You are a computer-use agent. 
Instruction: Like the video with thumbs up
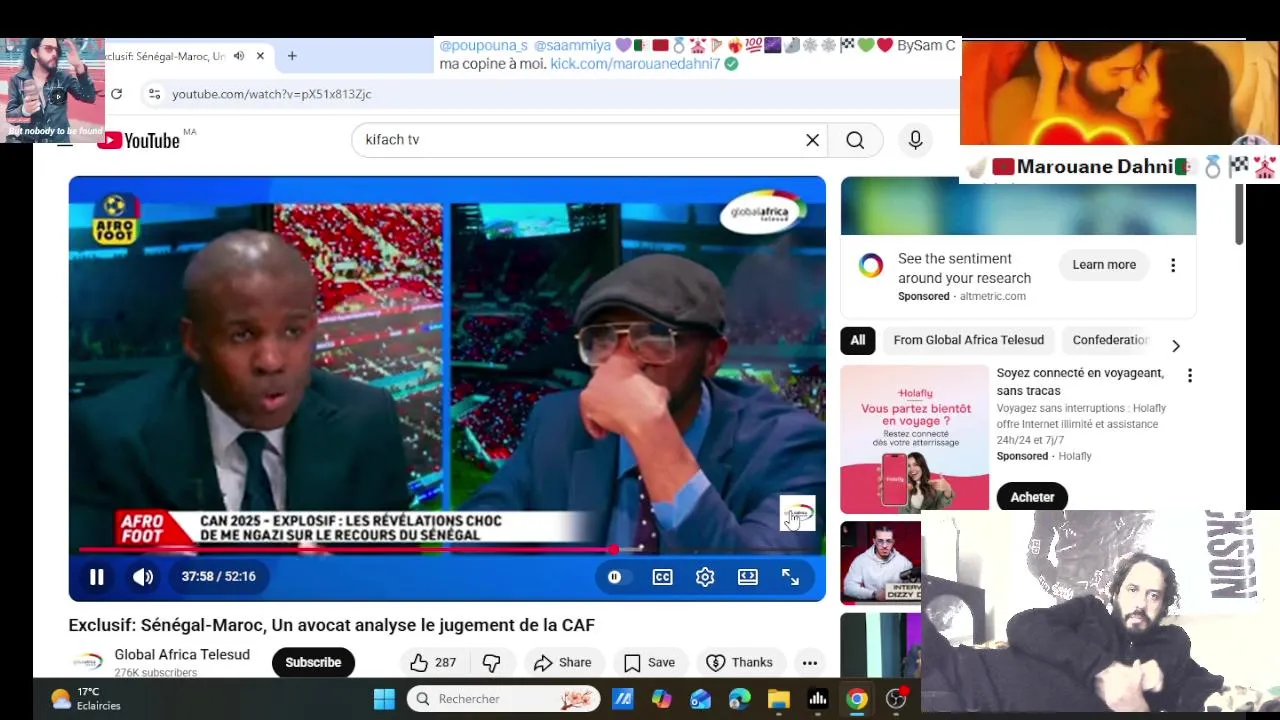click(x=432, y=662)
